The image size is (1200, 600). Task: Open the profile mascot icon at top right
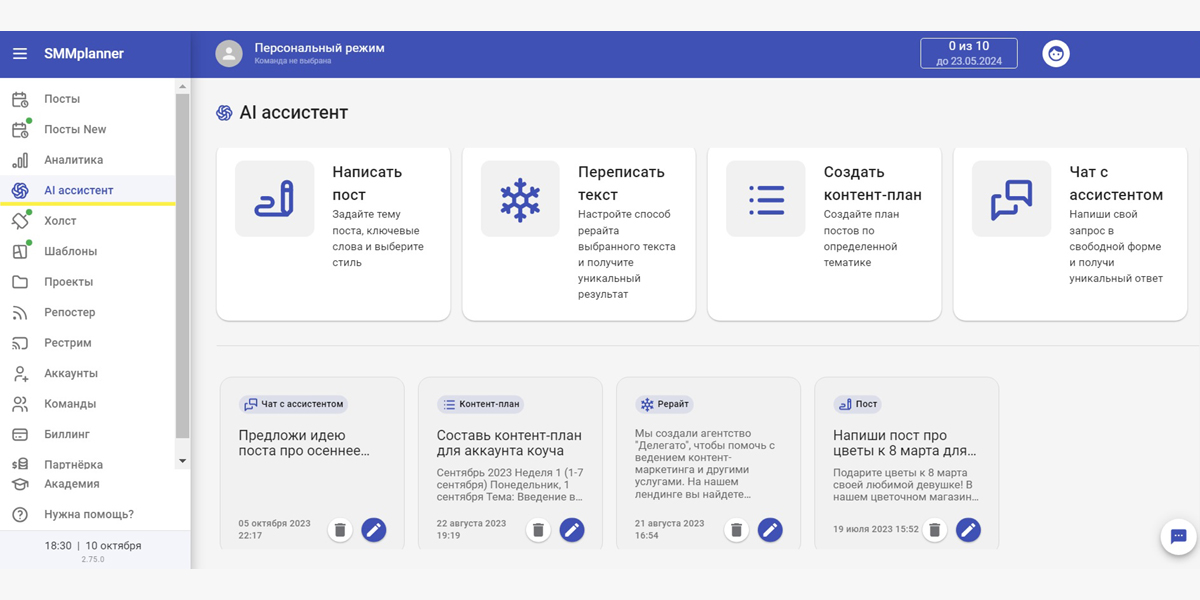[1056, 54]
